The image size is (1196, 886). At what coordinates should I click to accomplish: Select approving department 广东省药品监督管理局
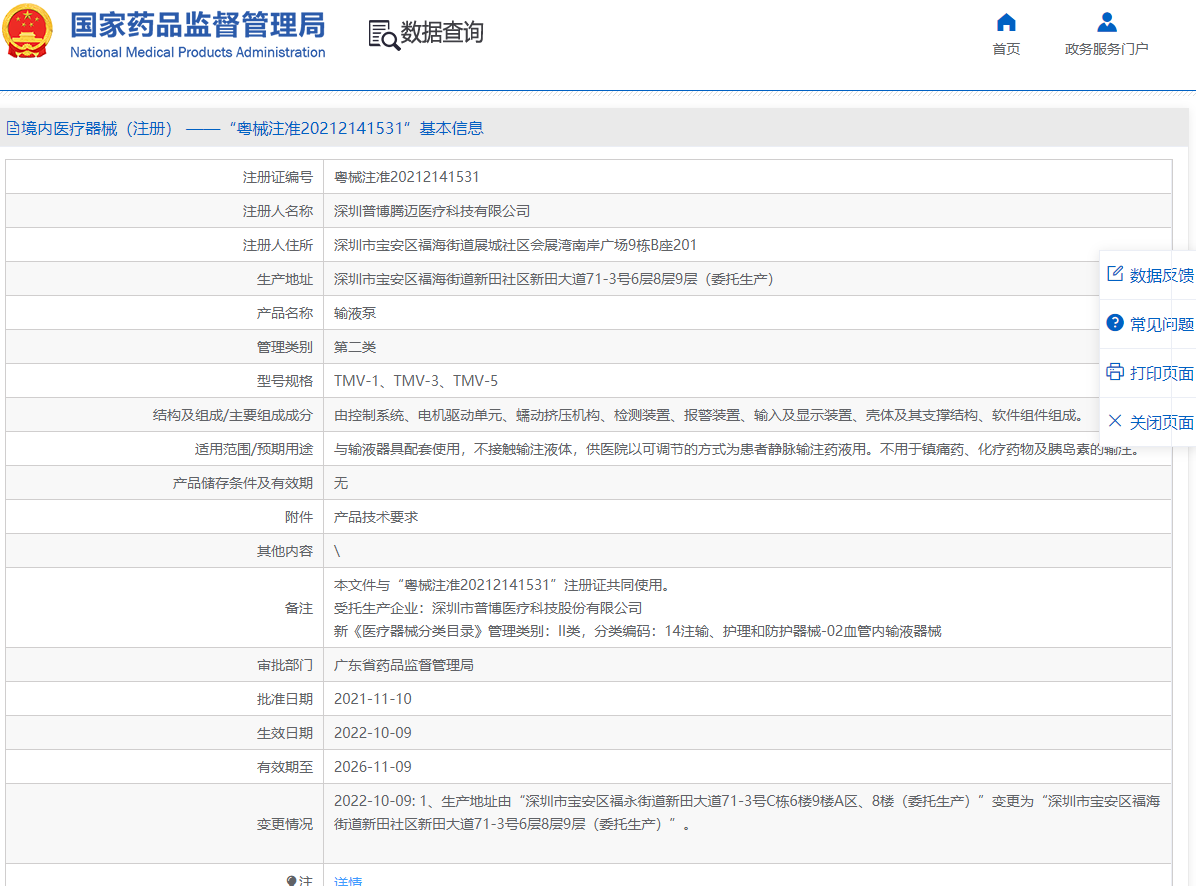click(x=403, y=665)
